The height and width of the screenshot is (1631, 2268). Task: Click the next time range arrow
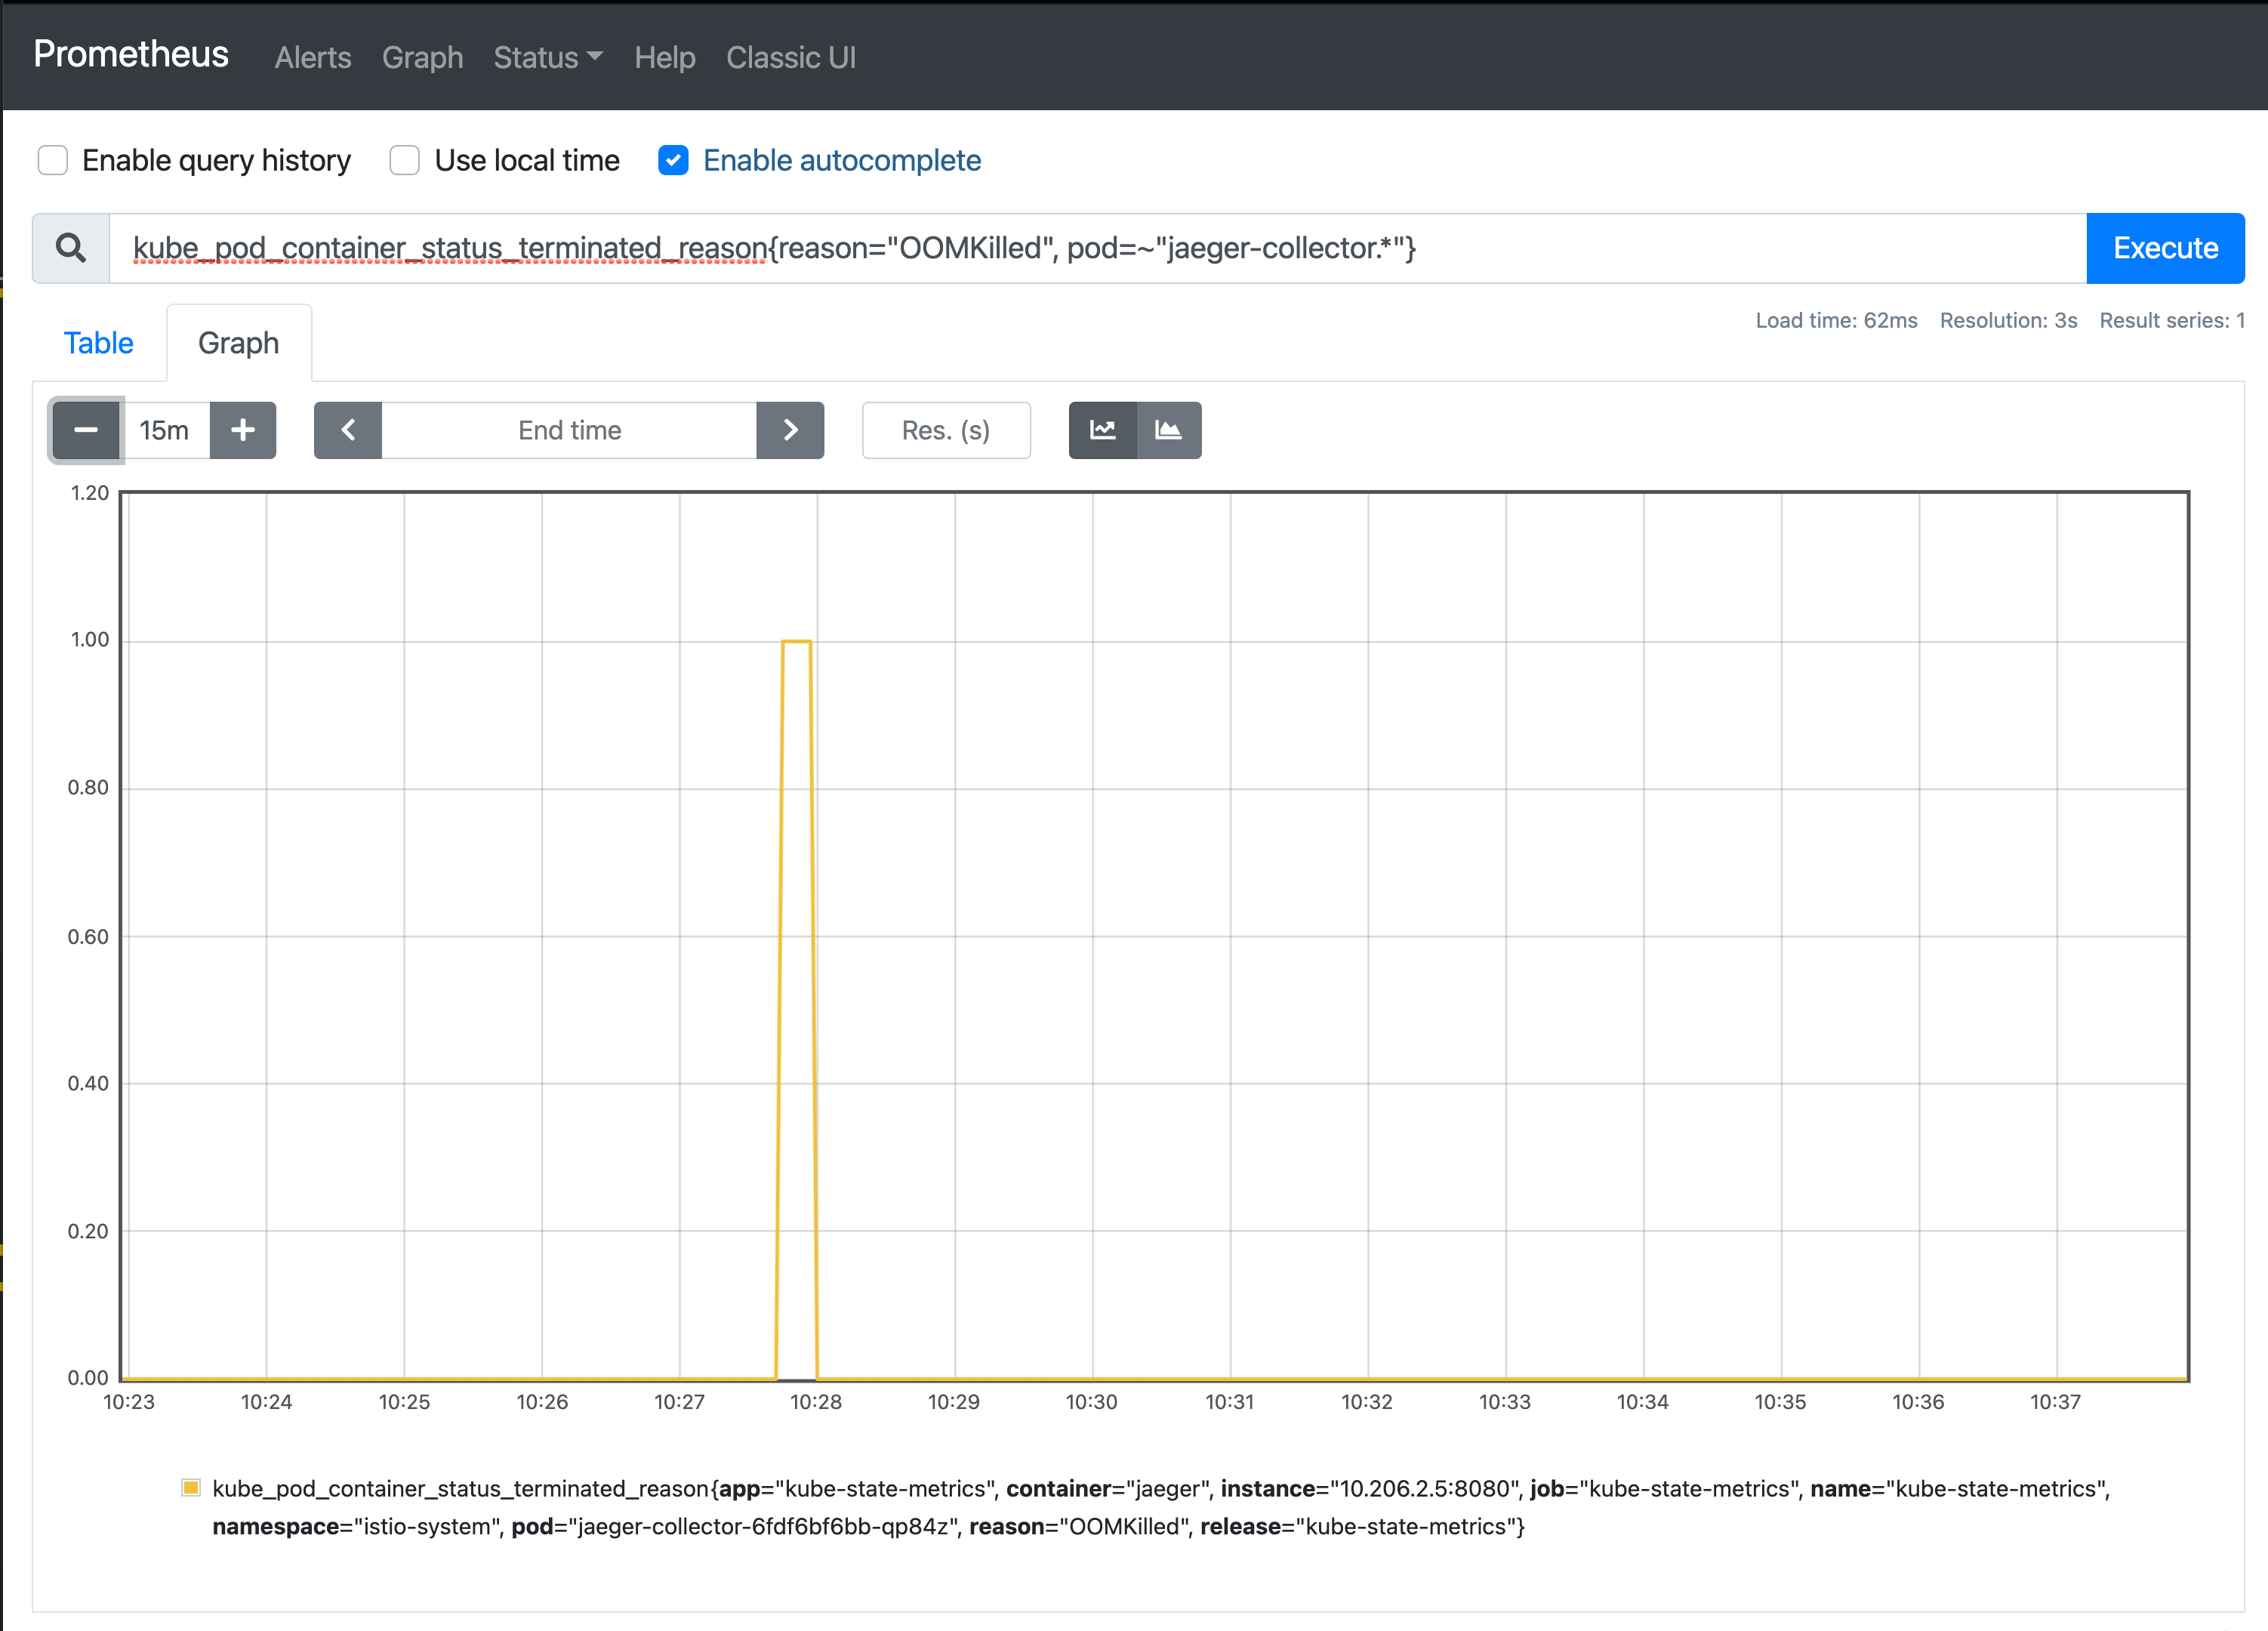789,430
